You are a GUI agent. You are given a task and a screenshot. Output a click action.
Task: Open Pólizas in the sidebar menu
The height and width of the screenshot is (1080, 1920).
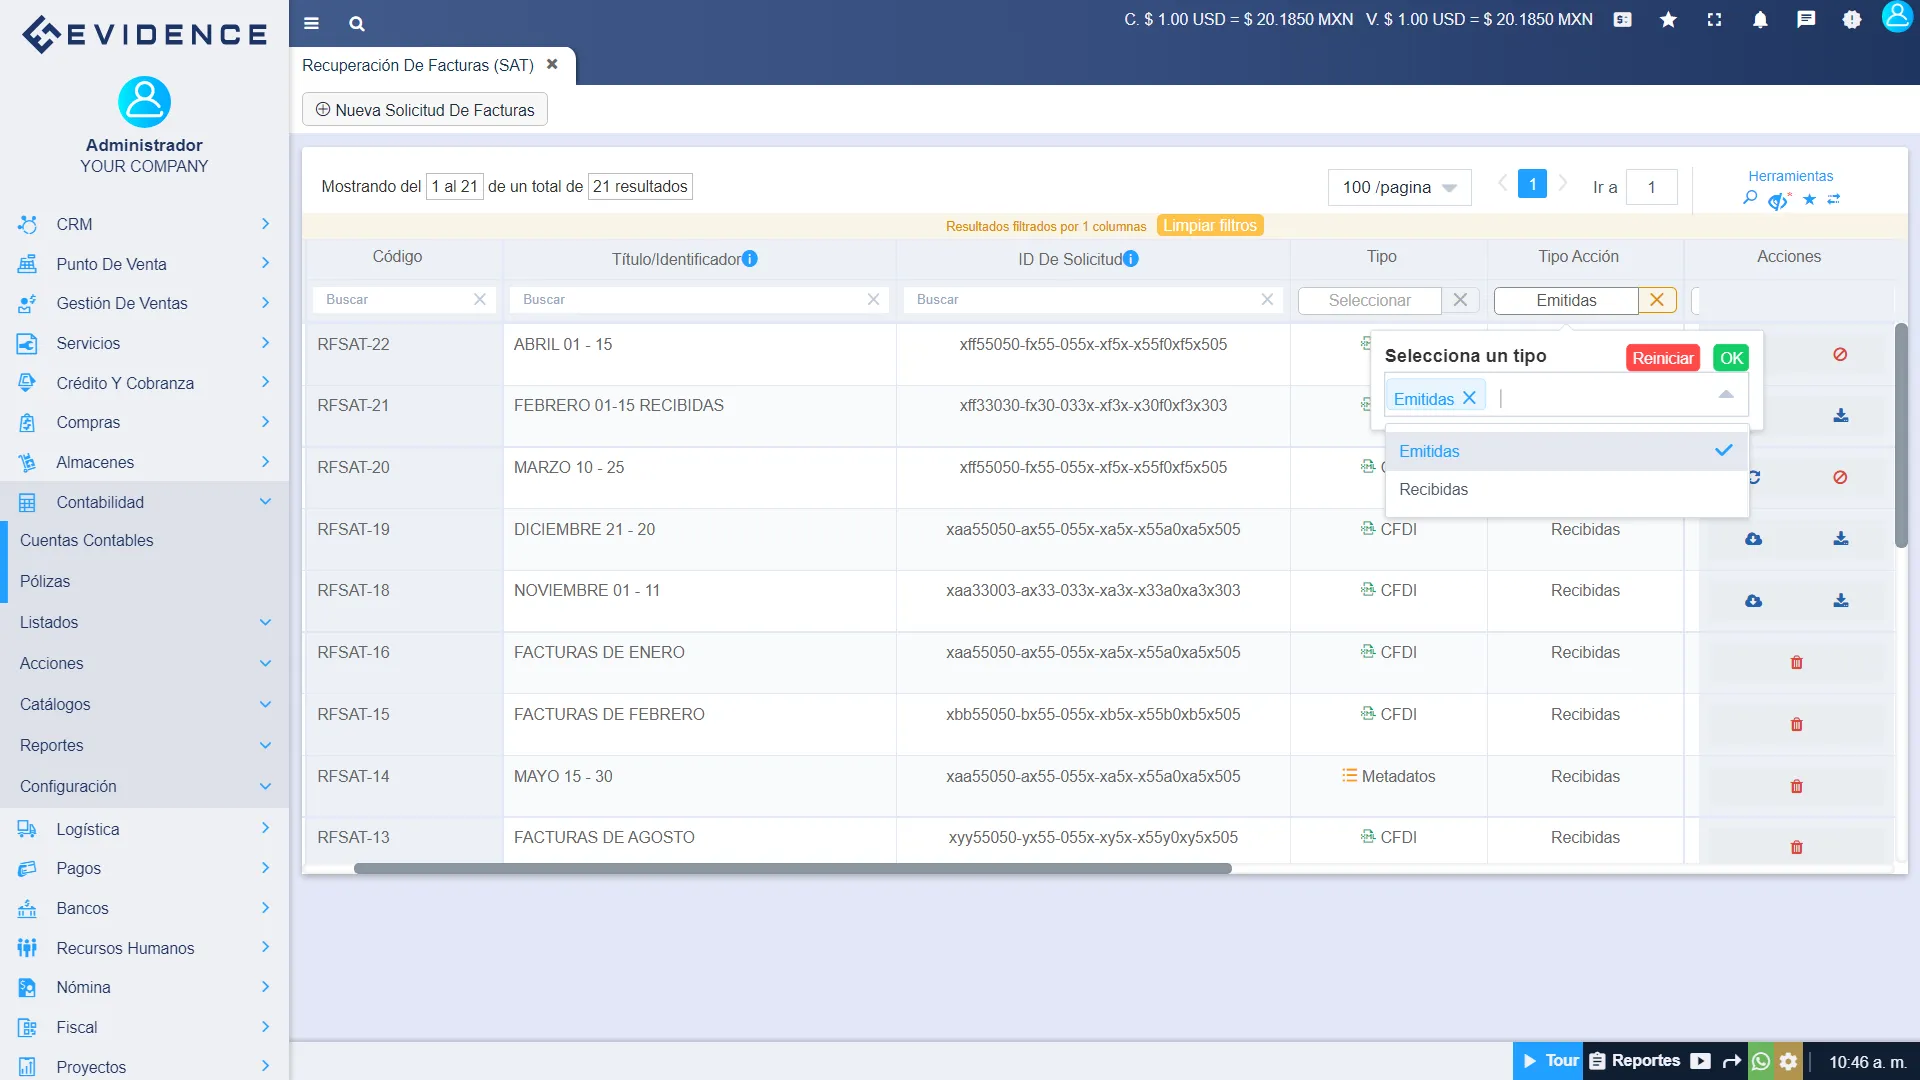[45, 581]
